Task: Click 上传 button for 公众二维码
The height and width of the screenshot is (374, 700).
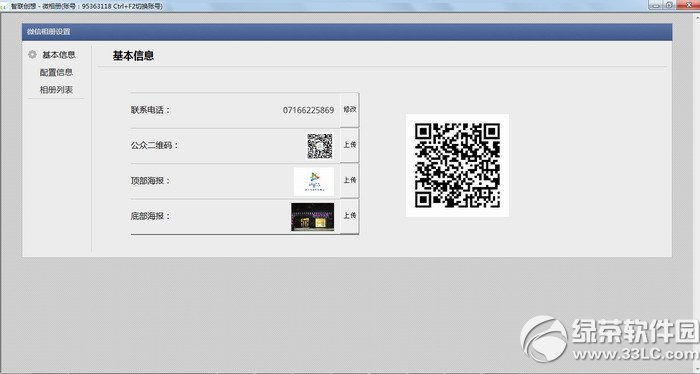Action: 350,145
